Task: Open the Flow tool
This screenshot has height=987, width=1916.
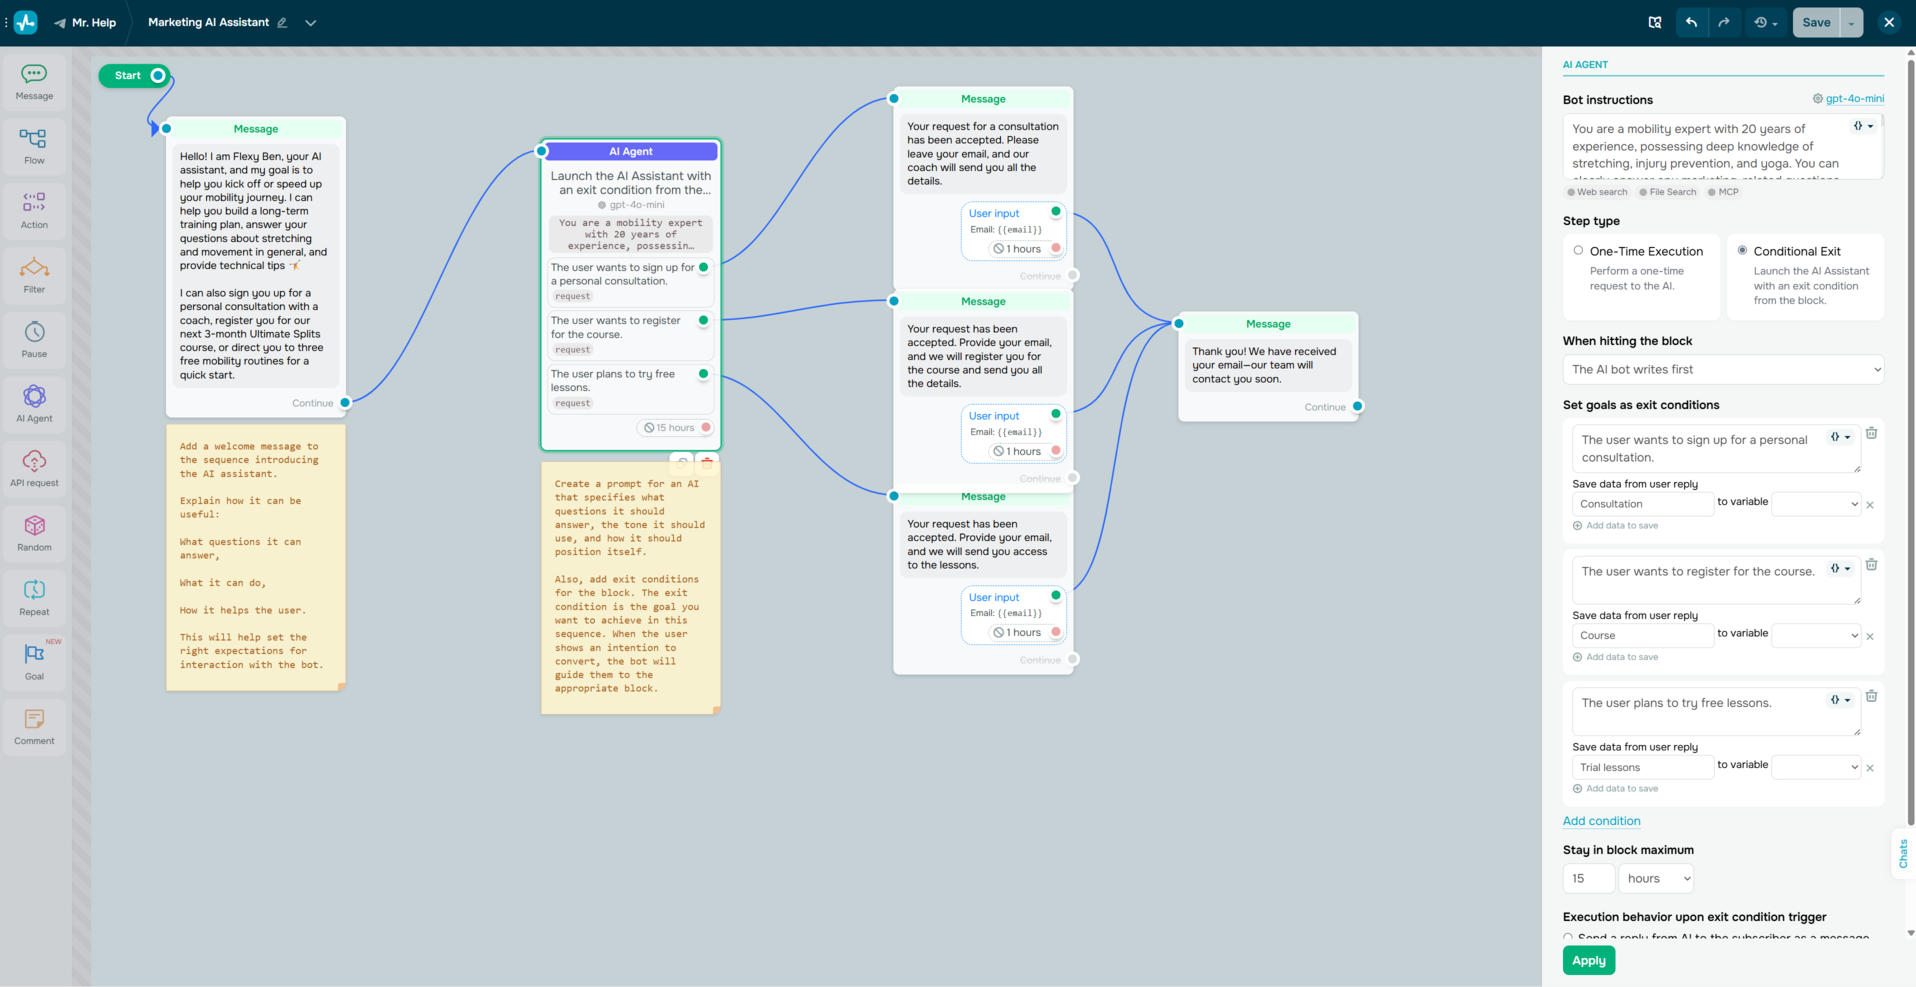Action: [x=34, y=145]
